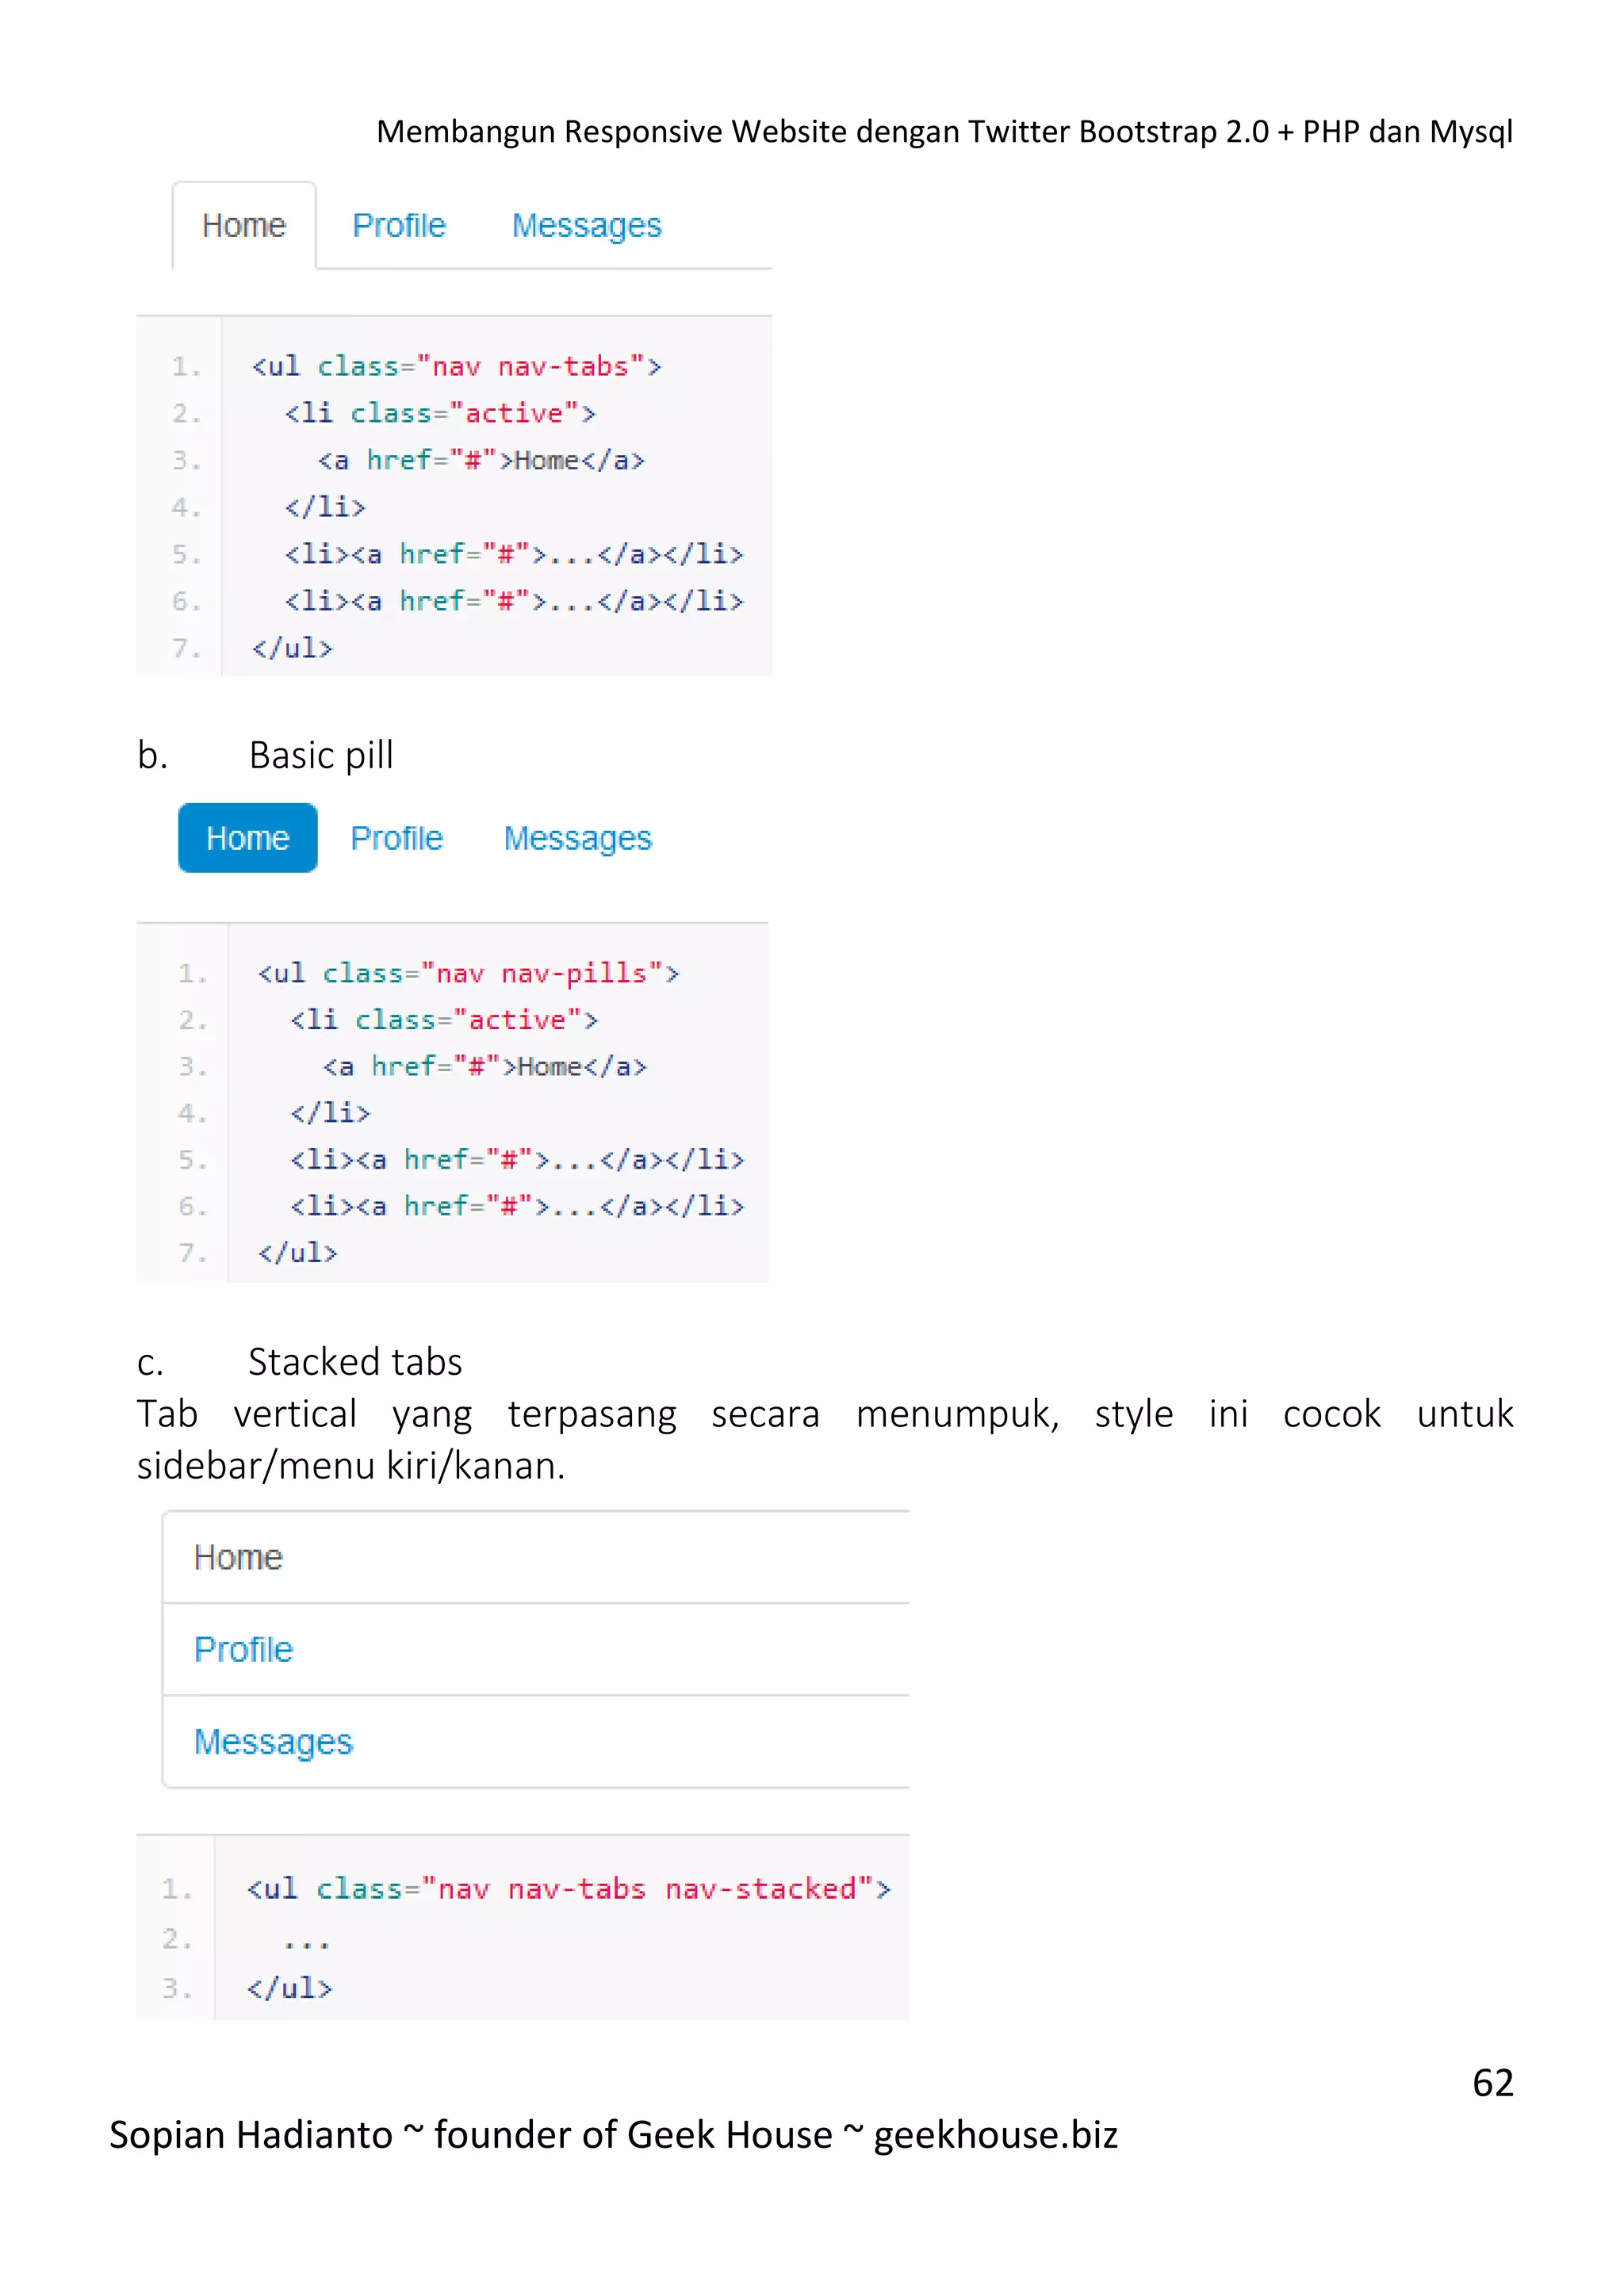This screenshot has height=2296, width=1624.
Task: Click the code line with 'nav-stacked'
Action: click(x=569, y=1888)
